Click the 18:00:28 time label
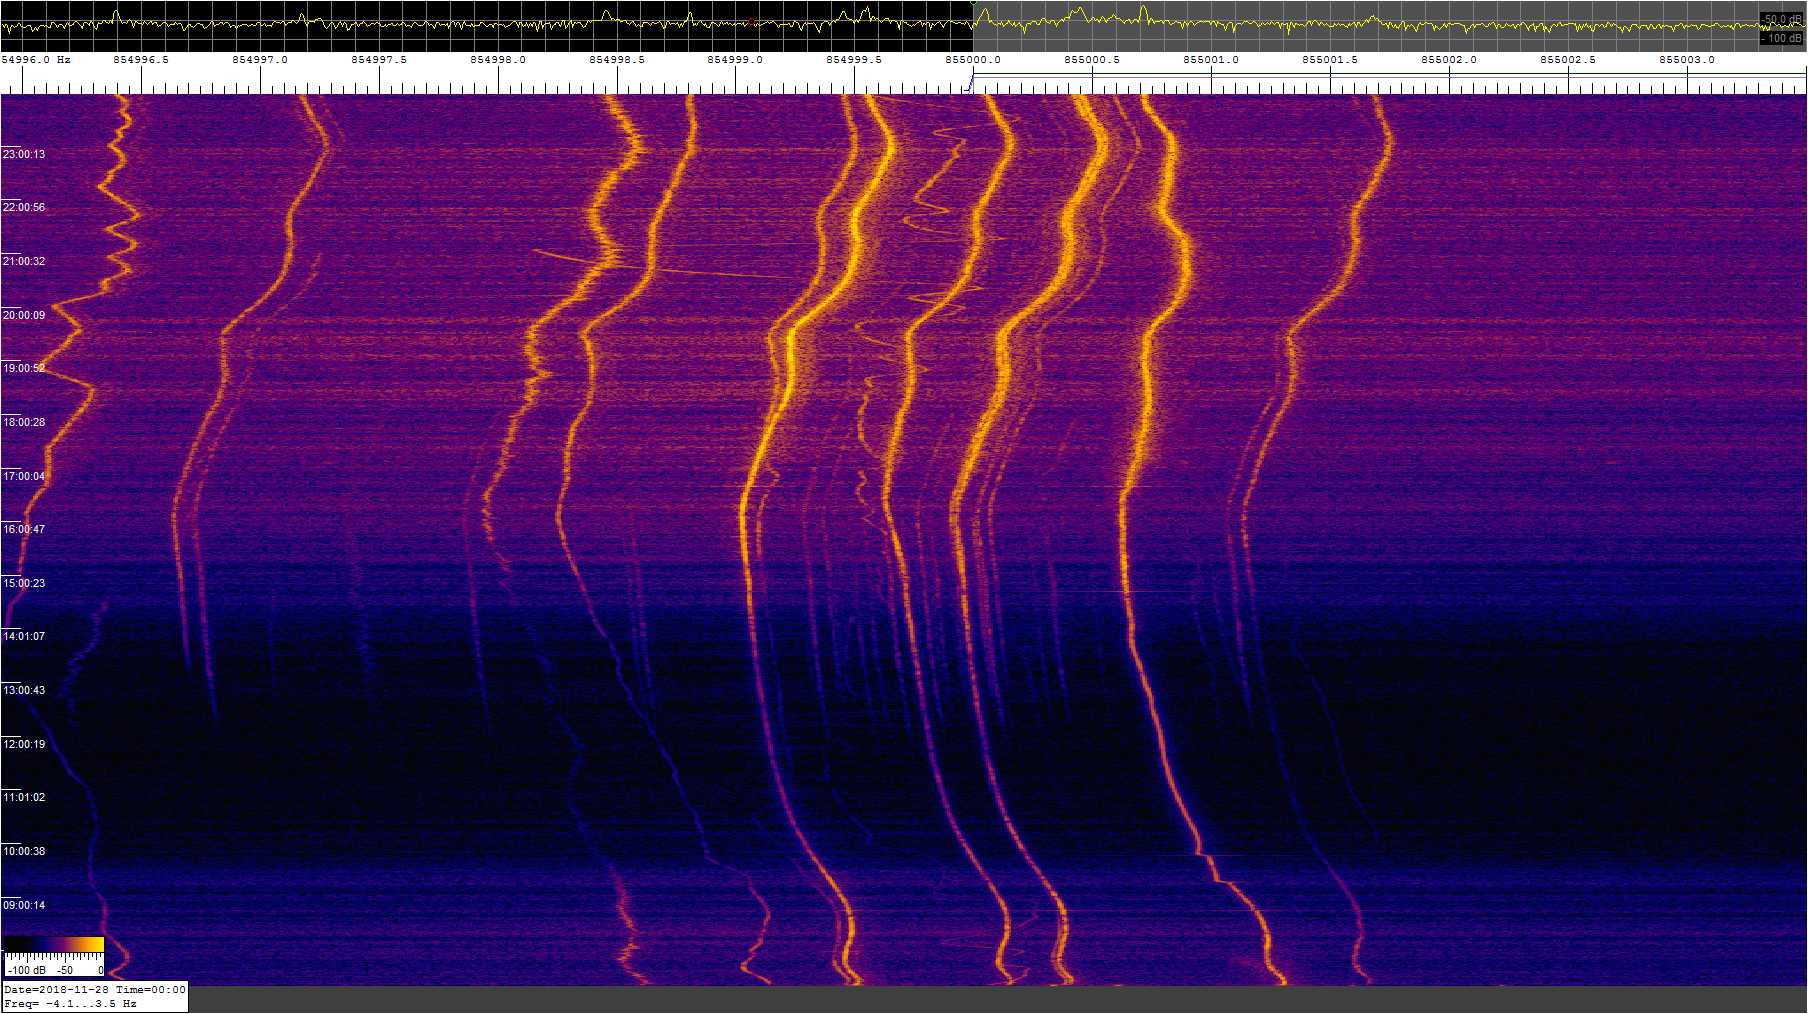 pos(24,422)
